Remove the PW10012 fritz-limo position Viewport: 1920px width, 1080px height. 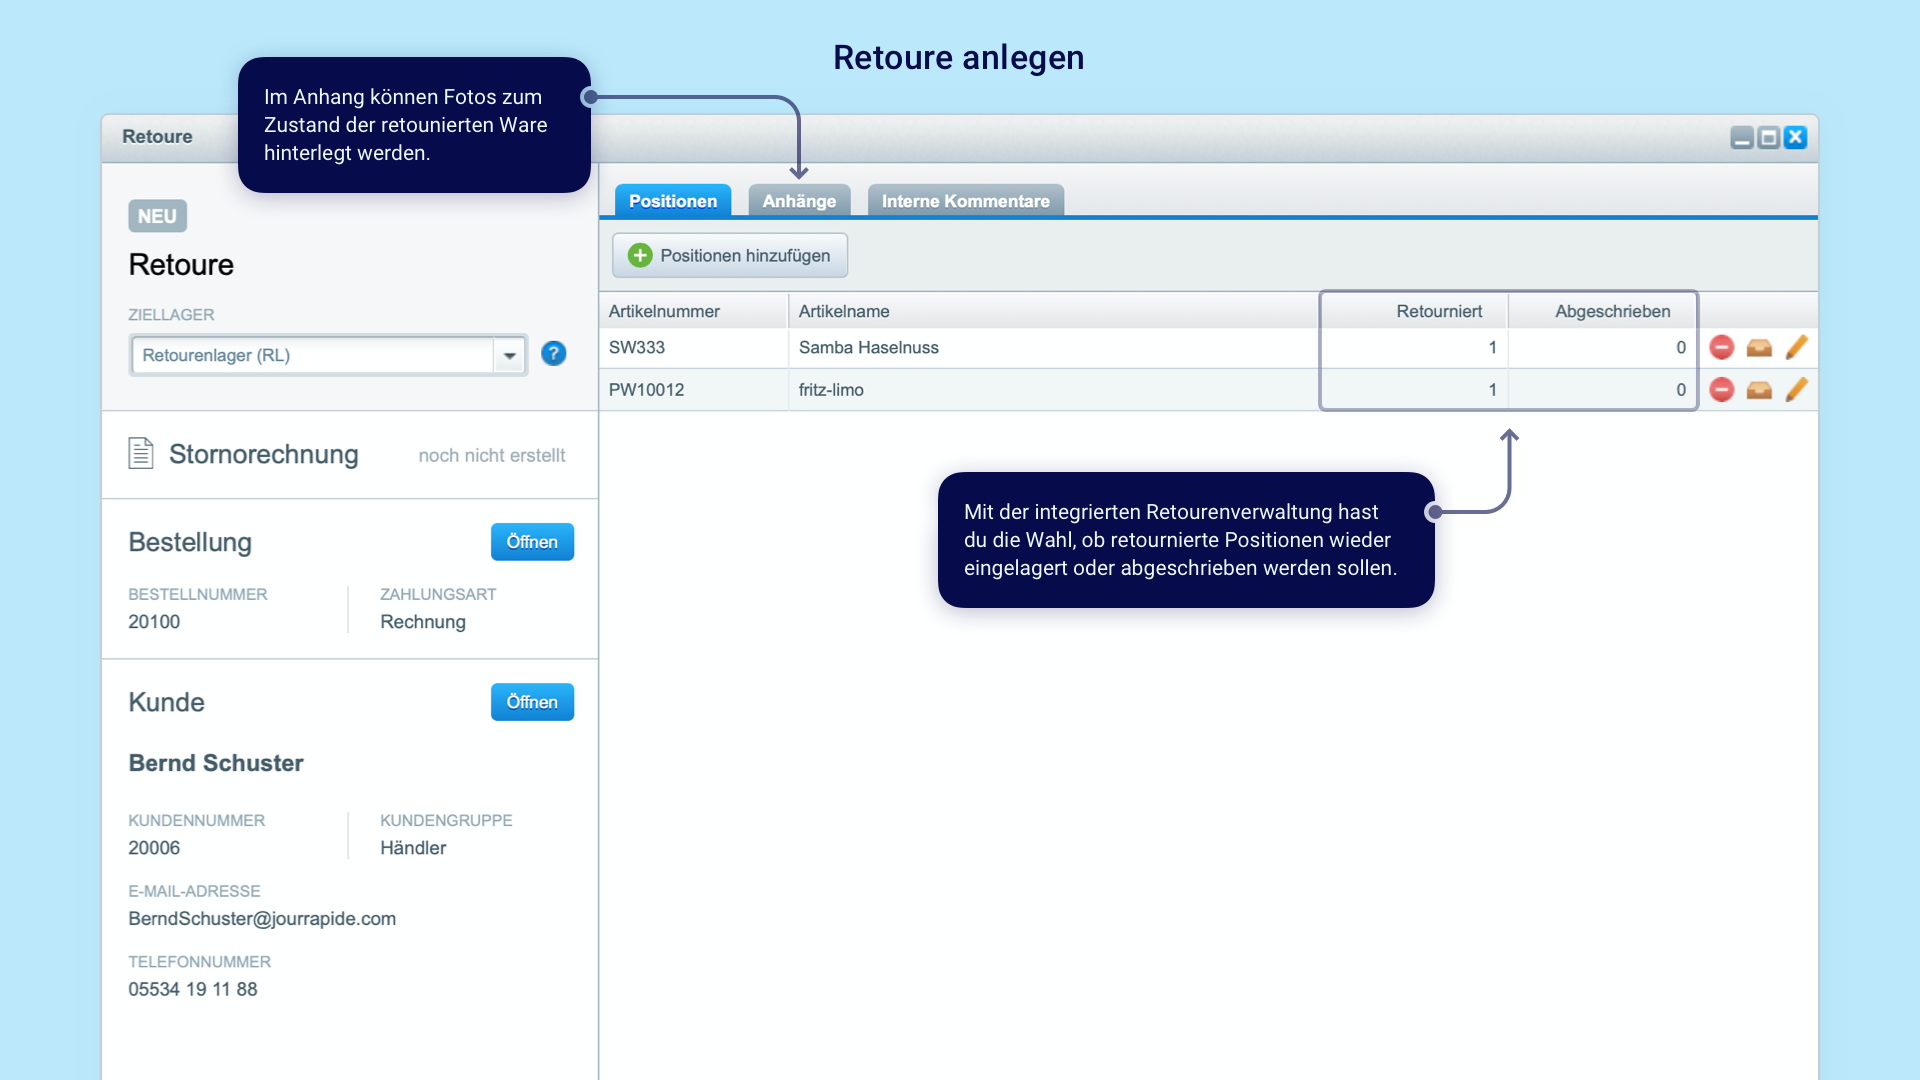(1721, 390)
